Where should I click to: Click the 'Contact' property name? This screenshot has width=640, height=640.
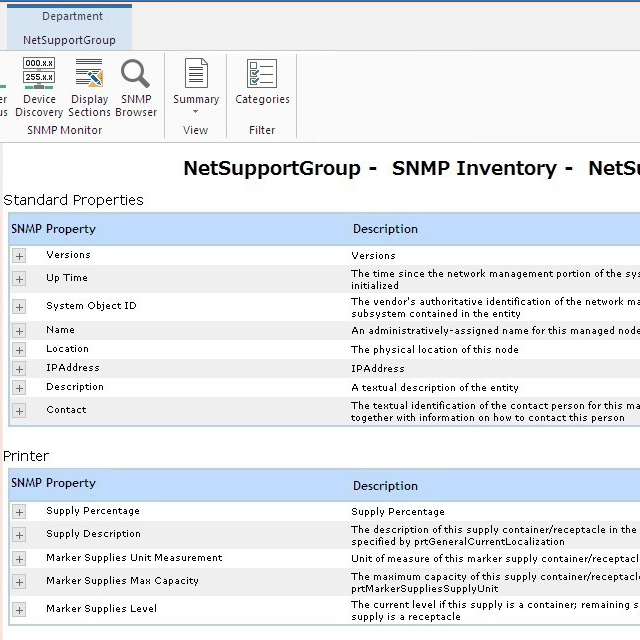click(x=66, y=410)
